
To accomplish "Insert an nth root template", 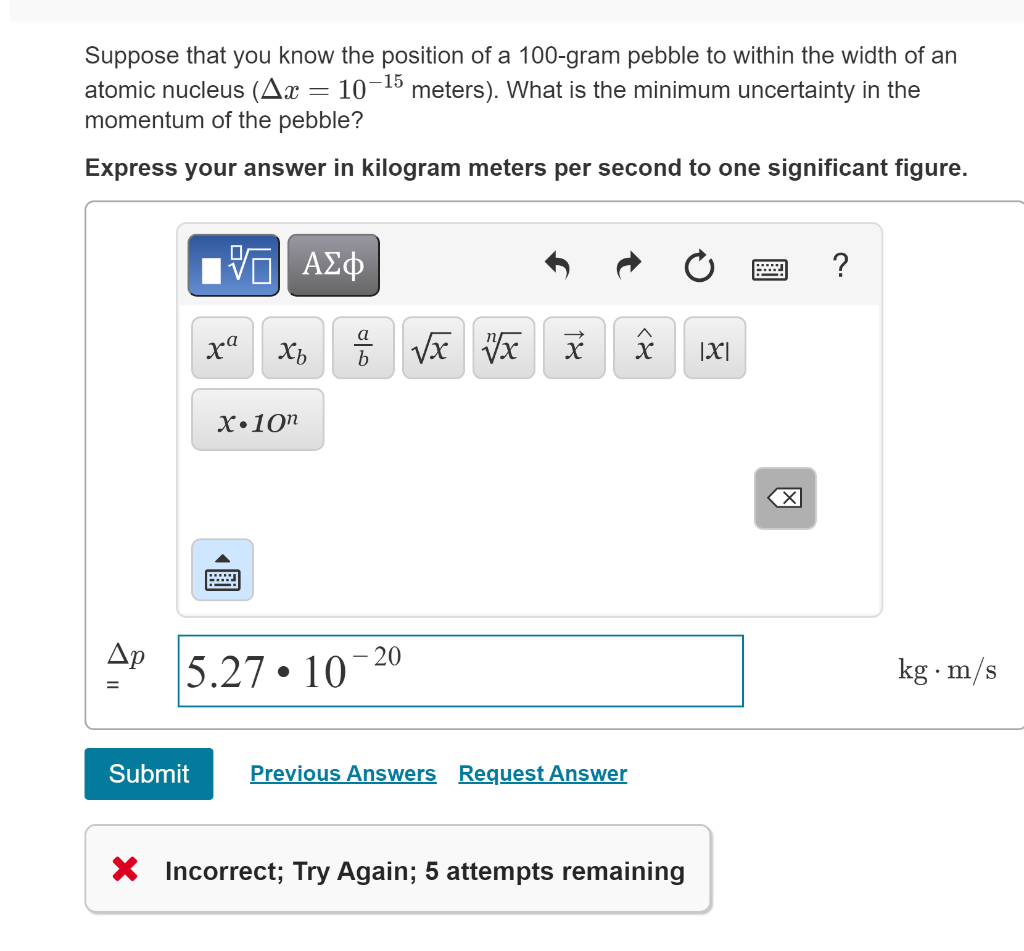I will [503, 347].
